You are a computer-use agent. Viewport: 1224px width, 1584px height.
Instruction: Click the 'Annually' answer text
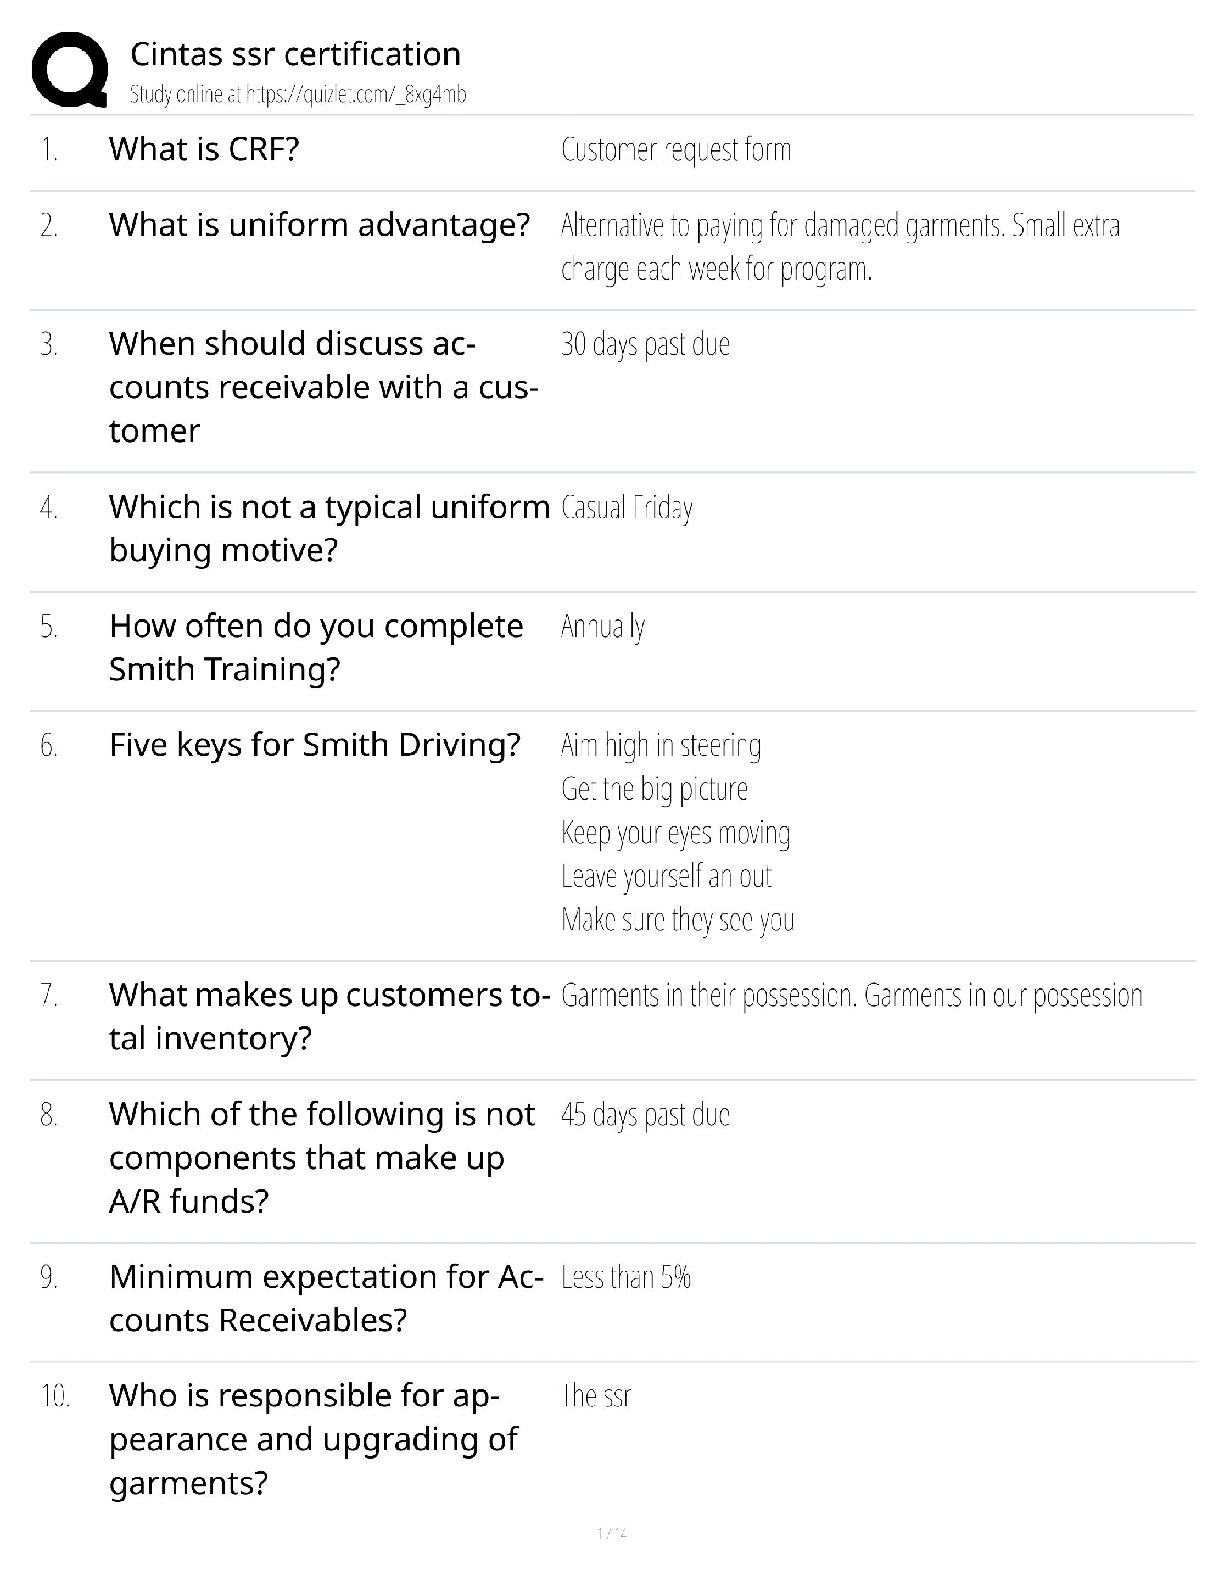(x=602, y=627)
